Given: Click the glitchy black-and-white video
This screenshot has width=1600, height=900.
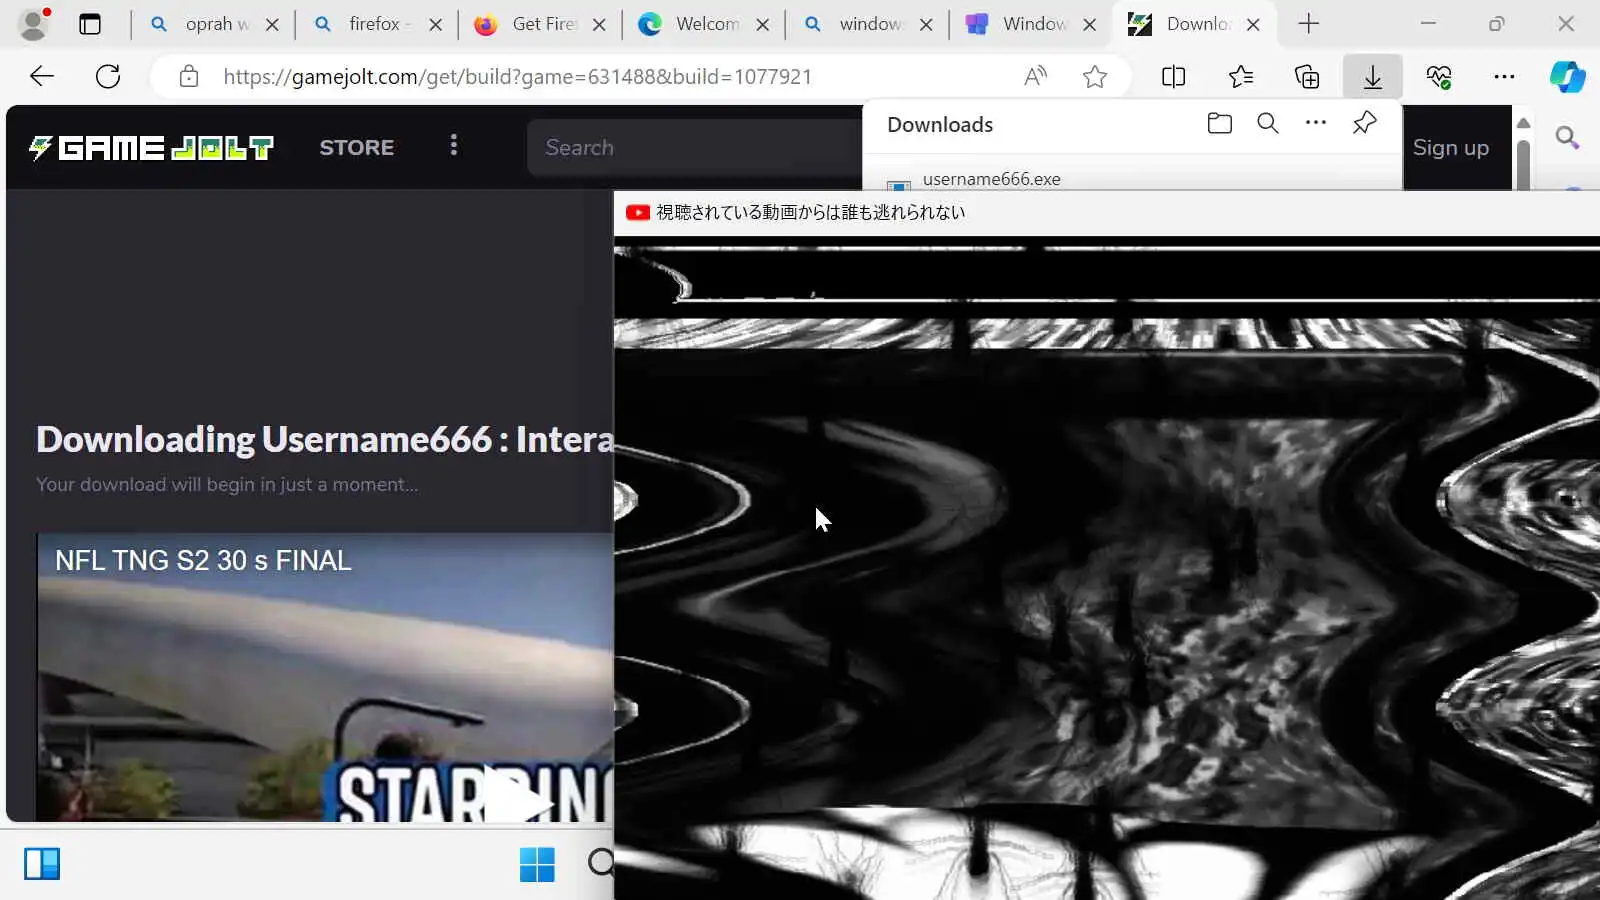Looking at the screenshot, I should click(1106, 568).
